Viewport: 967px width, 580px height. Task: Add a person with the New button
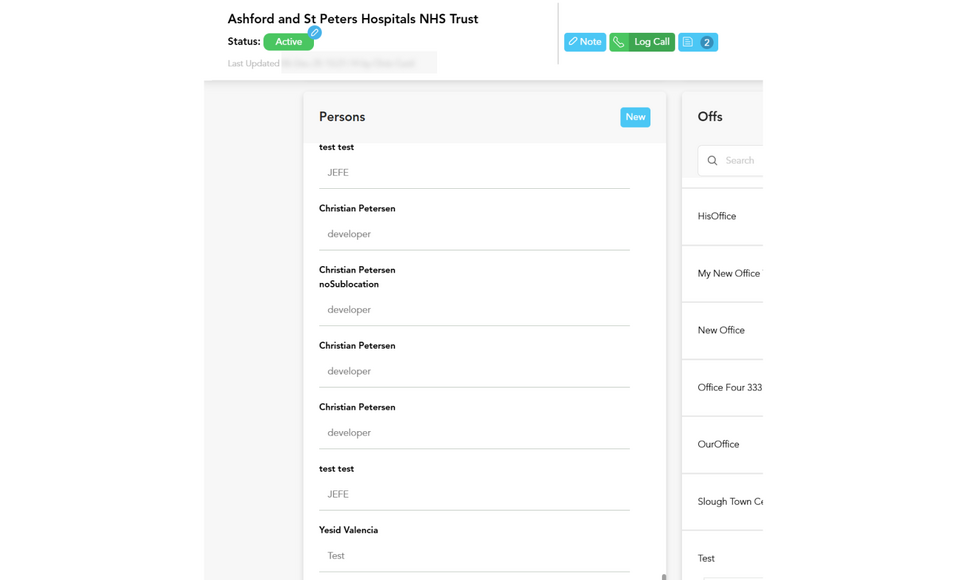(x=635, y=117)
